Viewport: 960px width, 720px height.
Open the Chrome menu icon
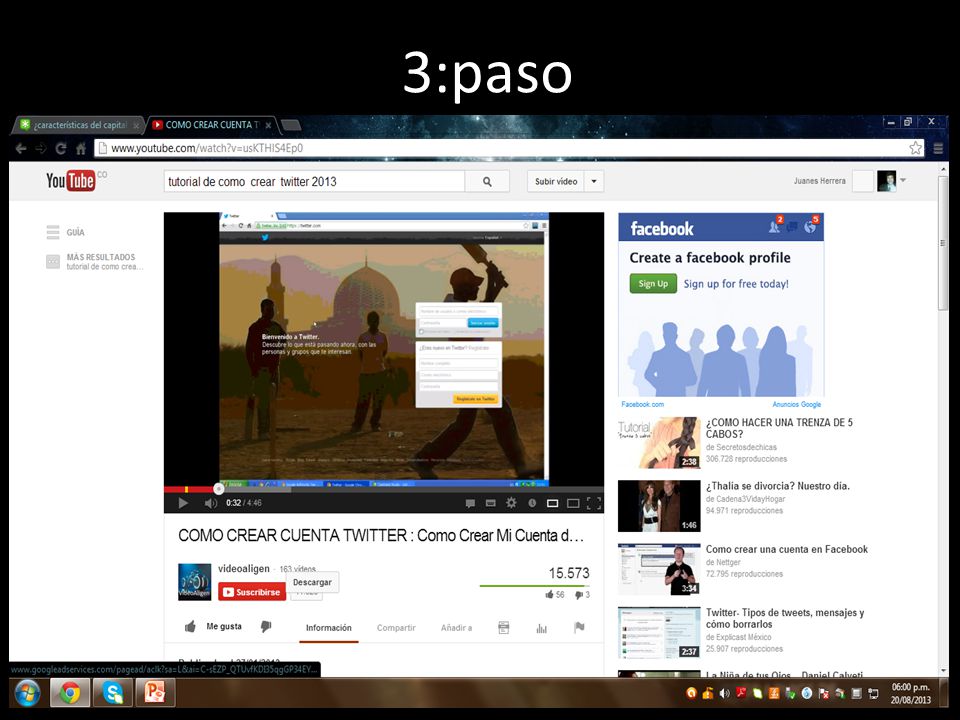938,148
